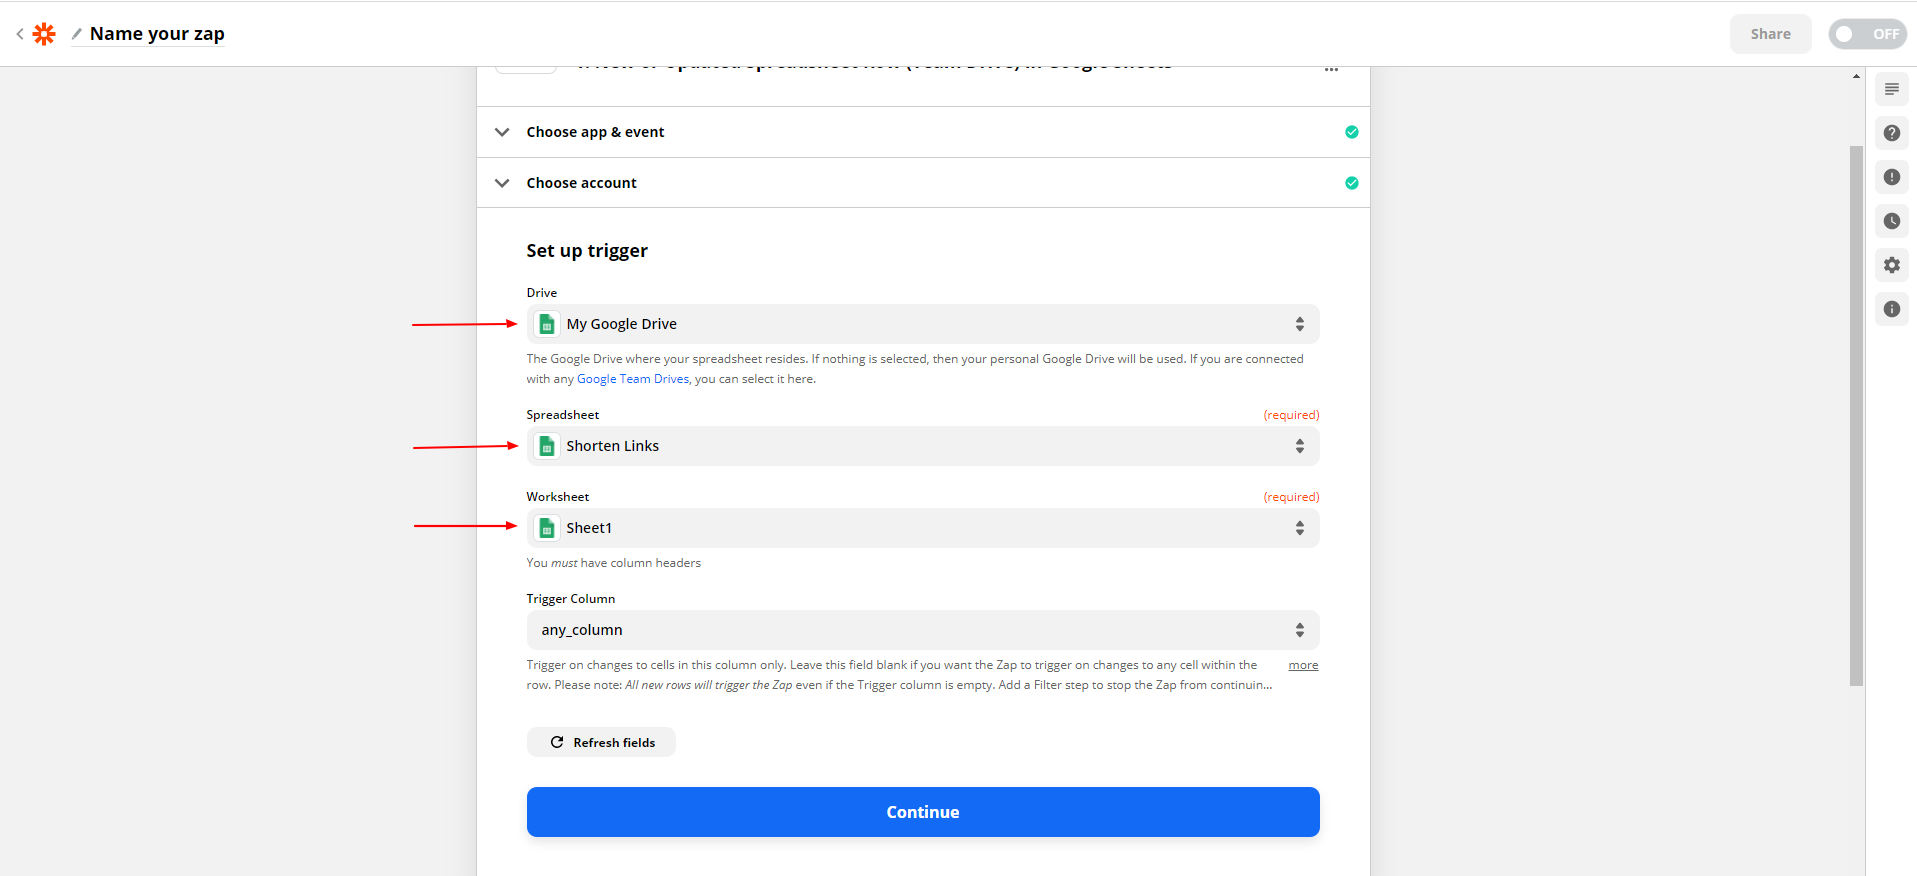The width and height of the screenshot is (1917, 876).
Task: Click the pencil icon to rename zap
Action: pyautogui.click(x=76, y=34)
